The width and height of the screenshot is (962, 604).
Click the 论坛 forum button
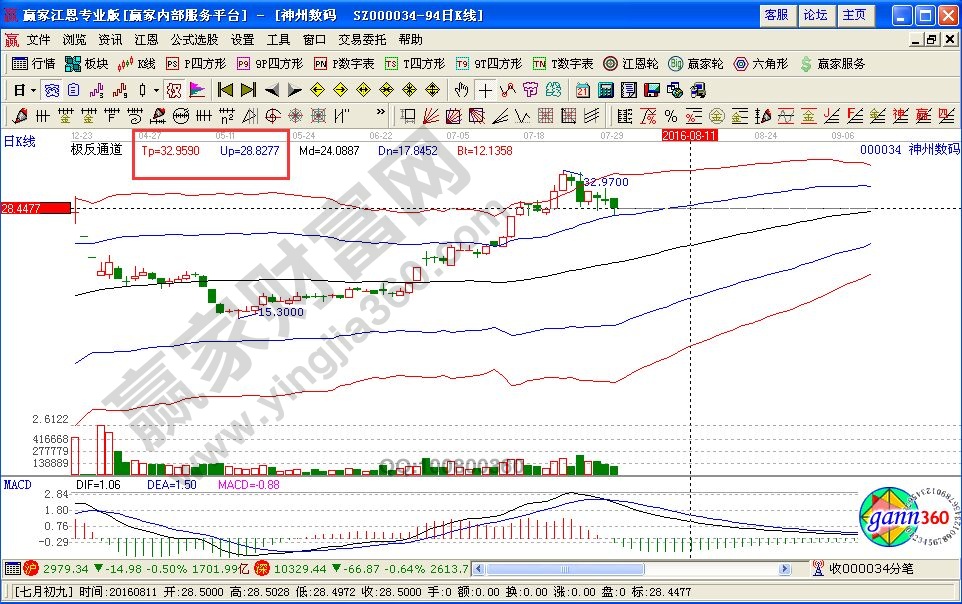815,15
